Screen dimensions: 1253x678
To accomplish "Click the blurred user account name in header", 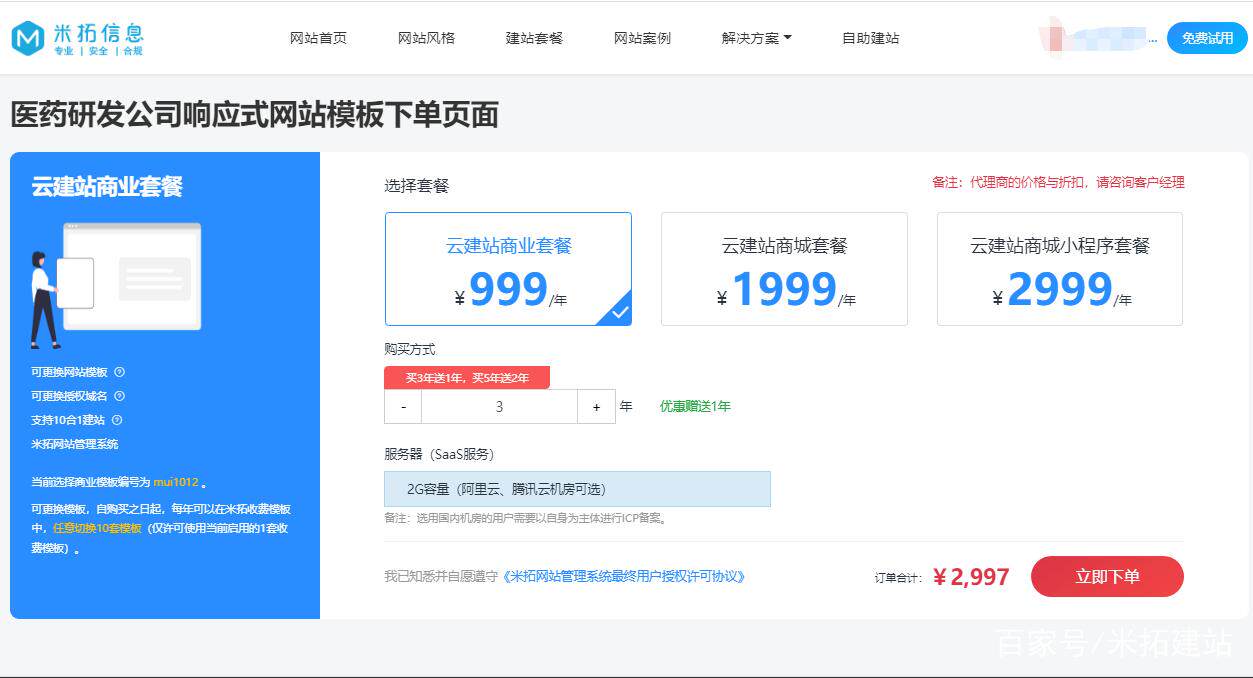I will pos(1098,37).
